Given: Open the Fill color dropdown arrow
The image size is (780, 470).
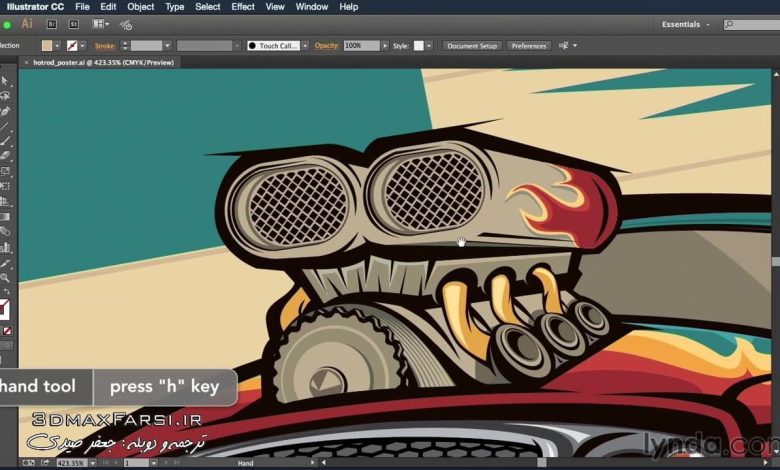Looking at the screenshot, I should 57,46.
